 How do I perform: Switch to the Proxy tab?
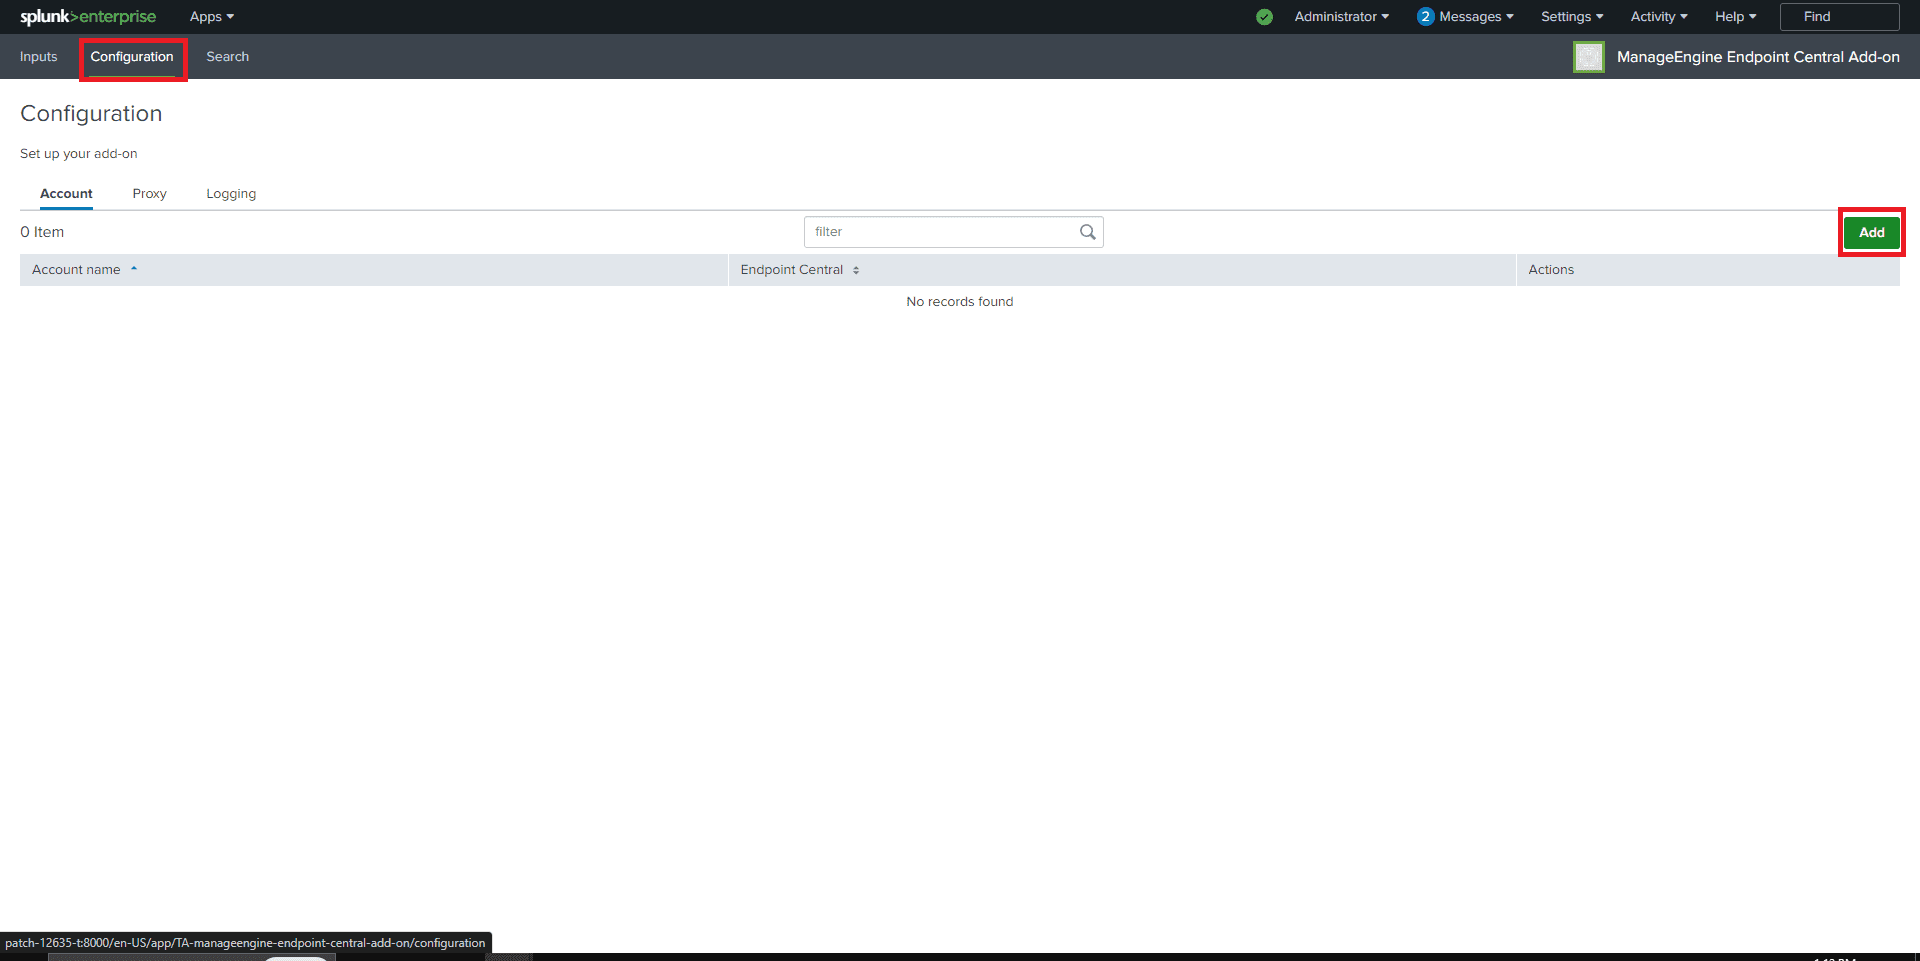pyautogui.click(x=149, y=194)
